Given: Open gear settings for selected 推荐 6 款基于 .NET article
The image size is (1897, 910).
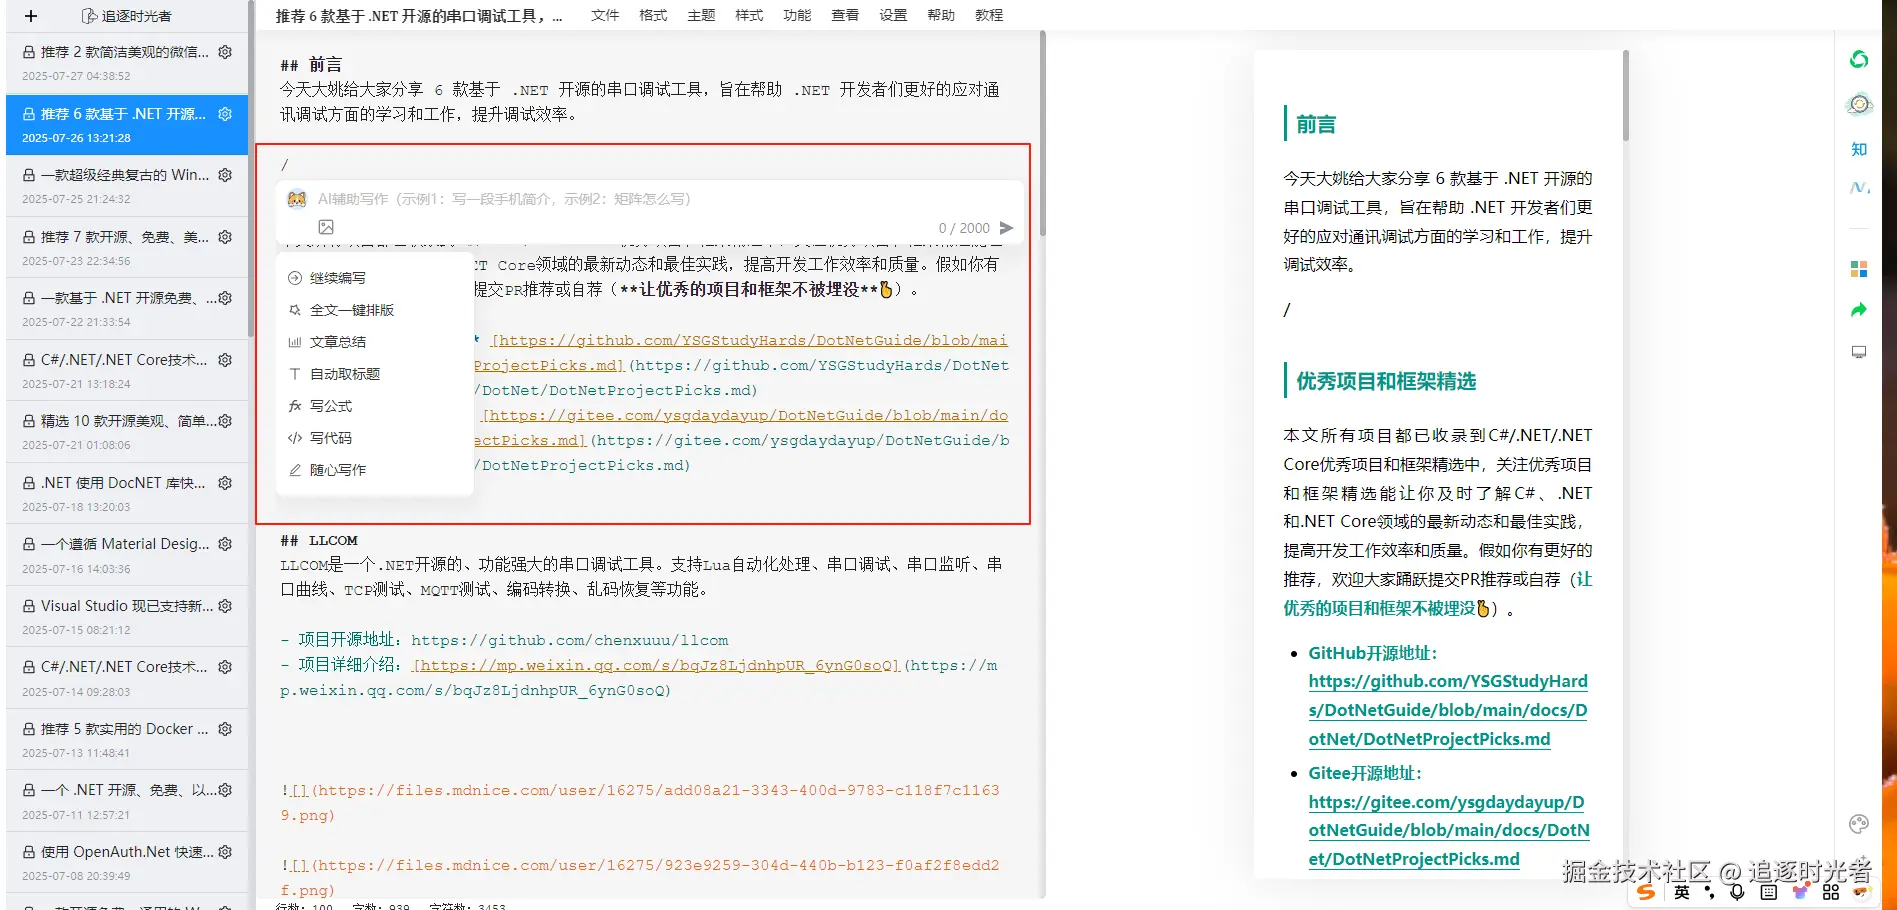Looking at the screenshot, I should (x=225, y=114).
